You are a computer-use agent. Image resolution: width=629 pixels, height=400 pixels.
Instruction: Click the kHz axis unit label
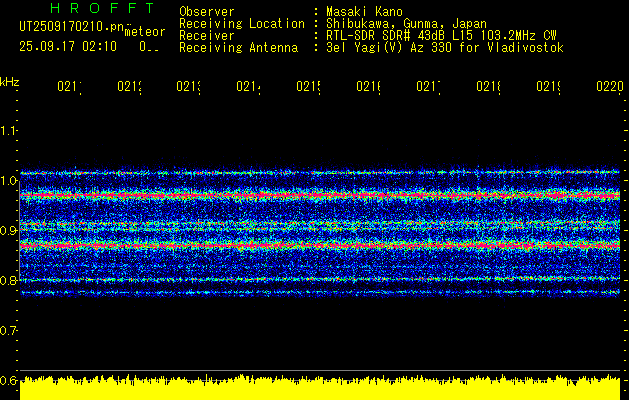[10, 82]
